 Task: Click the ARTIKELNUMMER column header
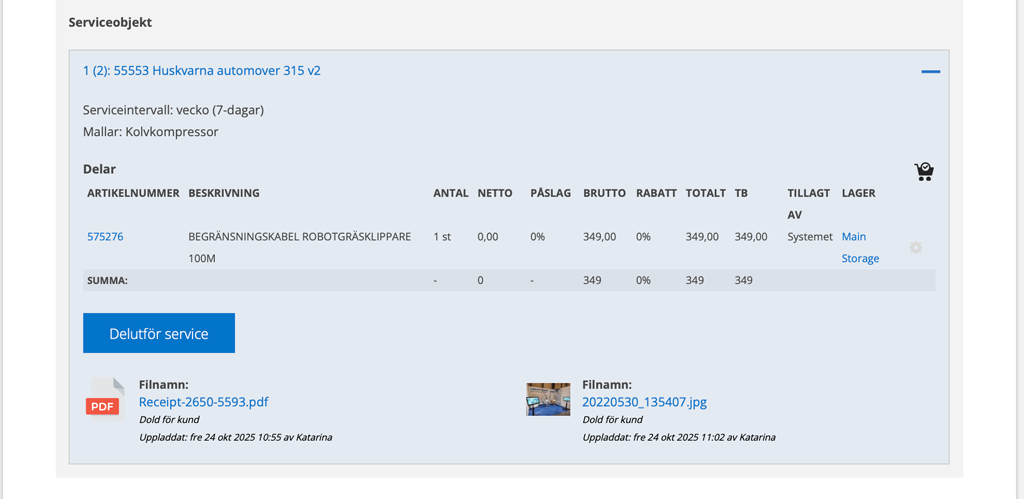click(133, 193)
